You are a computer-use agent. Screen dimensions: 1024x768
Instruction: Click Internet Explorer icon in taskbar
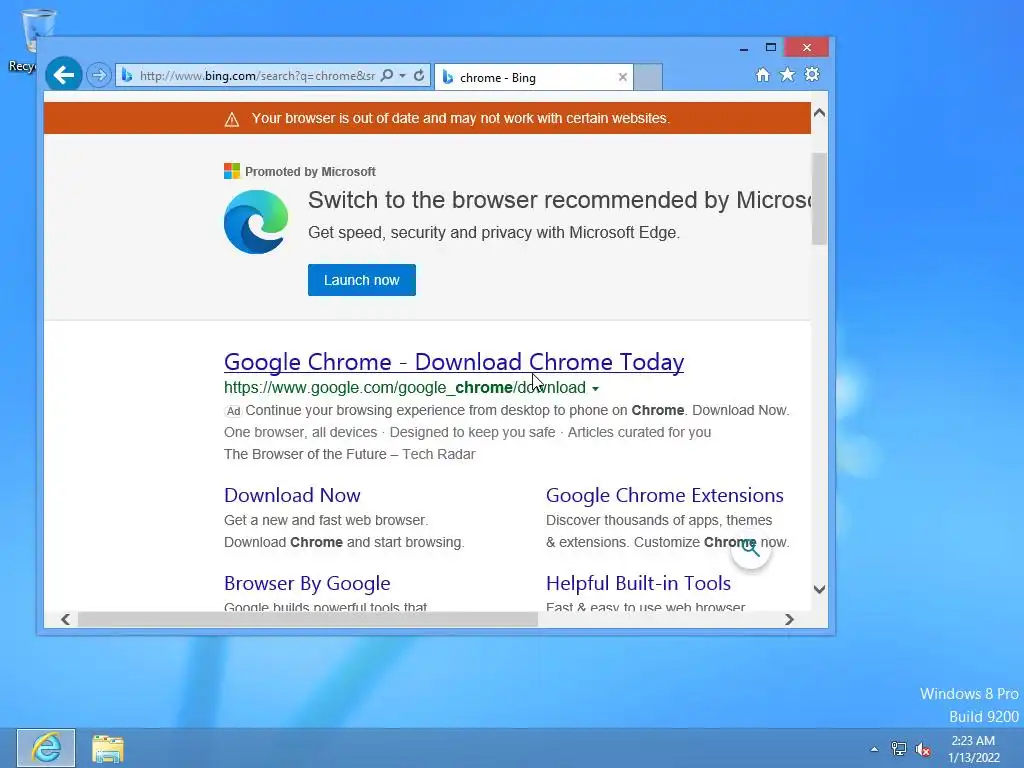point(46,748)
